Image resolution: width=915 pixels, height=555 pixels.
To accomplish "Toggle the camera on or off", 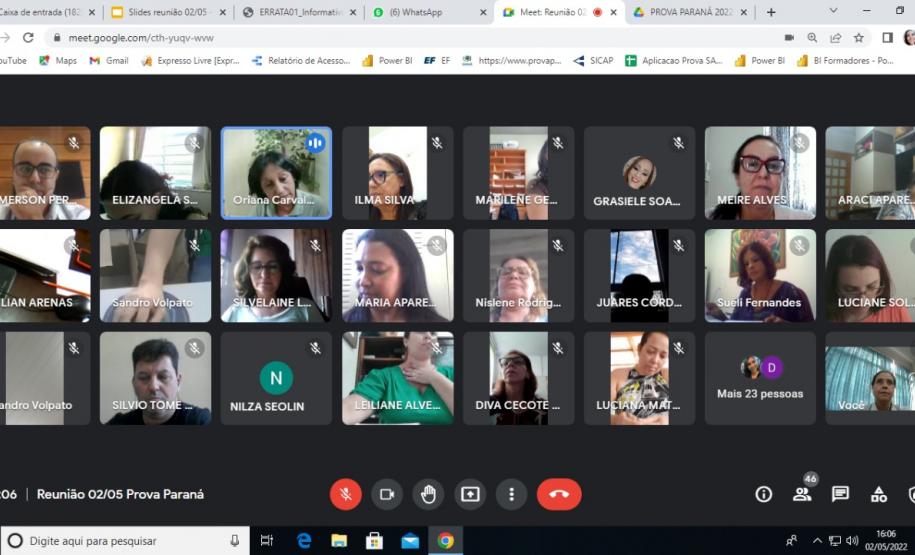I will pyautogui.click(x=387, y=494).
